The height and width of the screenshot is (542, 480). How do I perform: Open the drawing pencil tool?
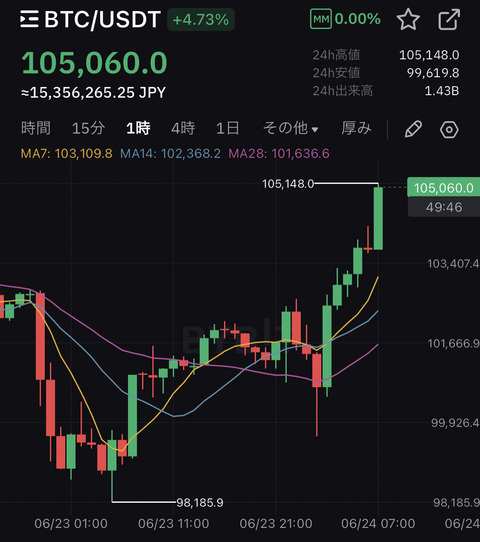click(413, 129)
